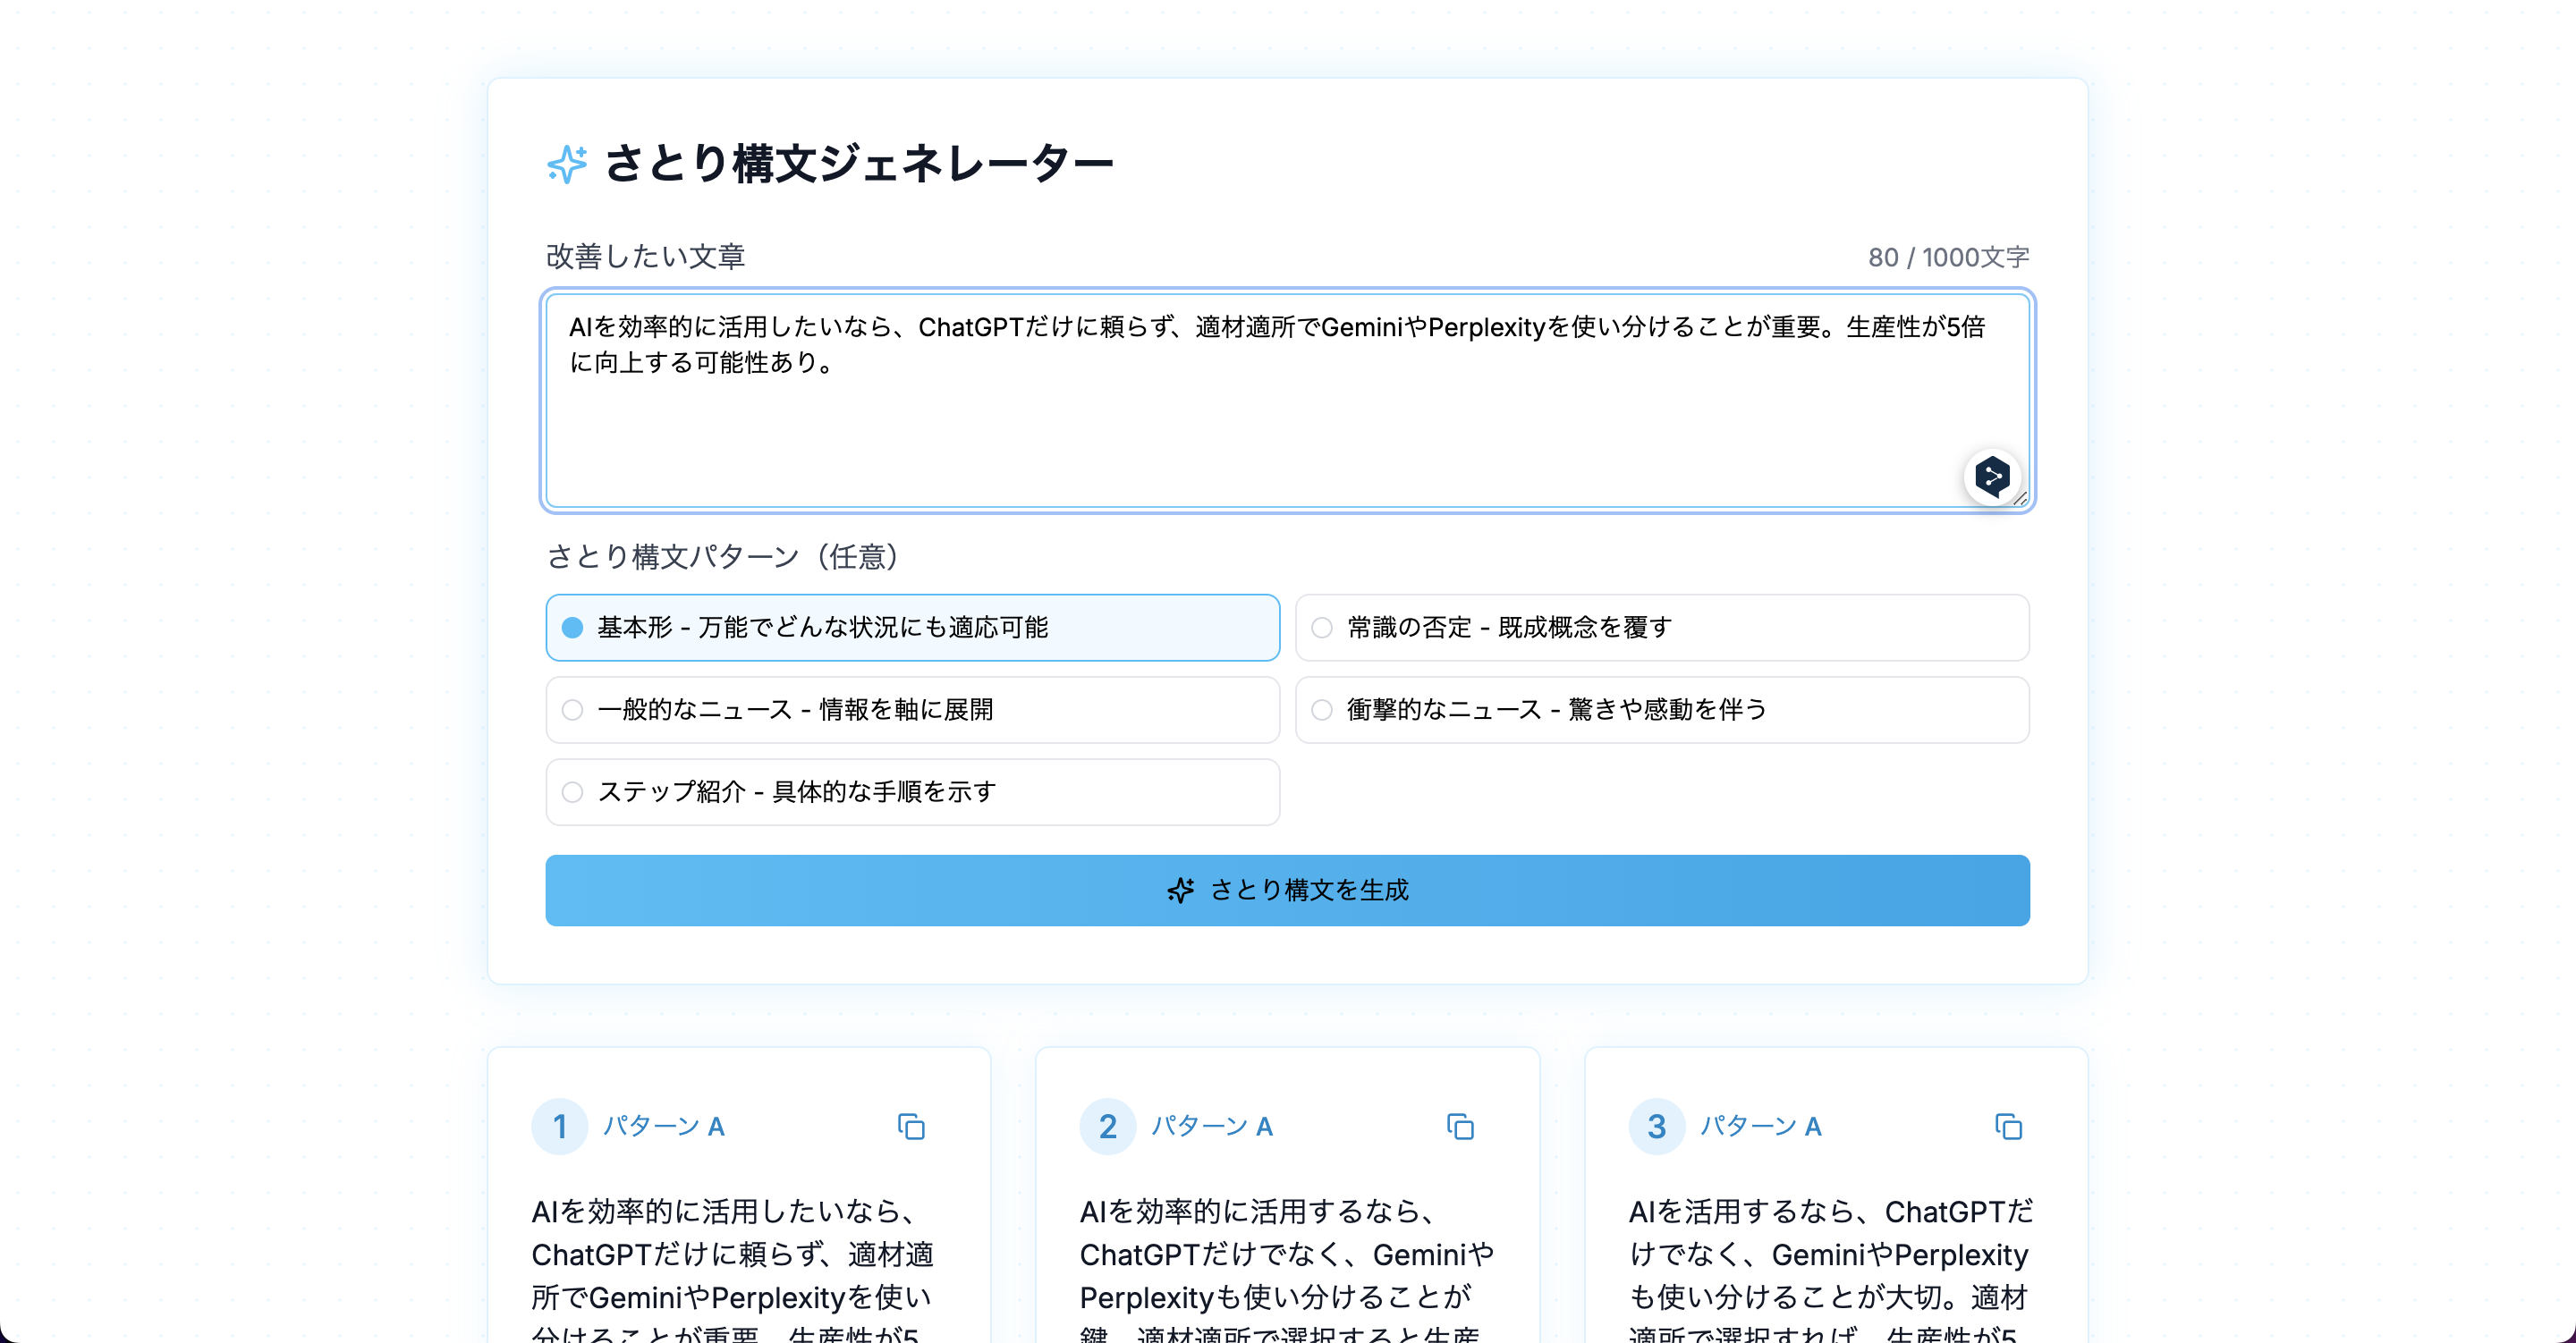Select the 常識の否定 radio option
Image resolution: width=2576 pixels, height=1343 pixels.
coord(1322,628)
